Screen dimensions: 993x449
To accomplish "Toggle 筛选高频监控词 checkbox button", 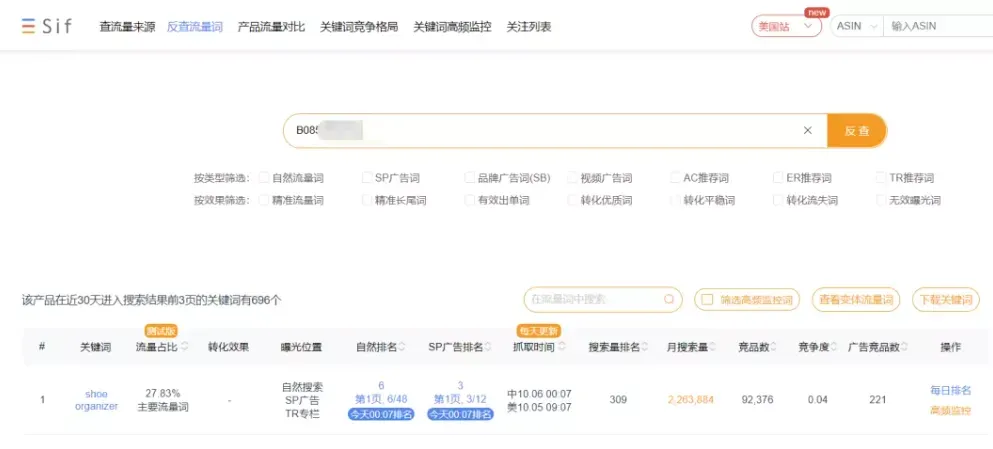I will 747,300.
